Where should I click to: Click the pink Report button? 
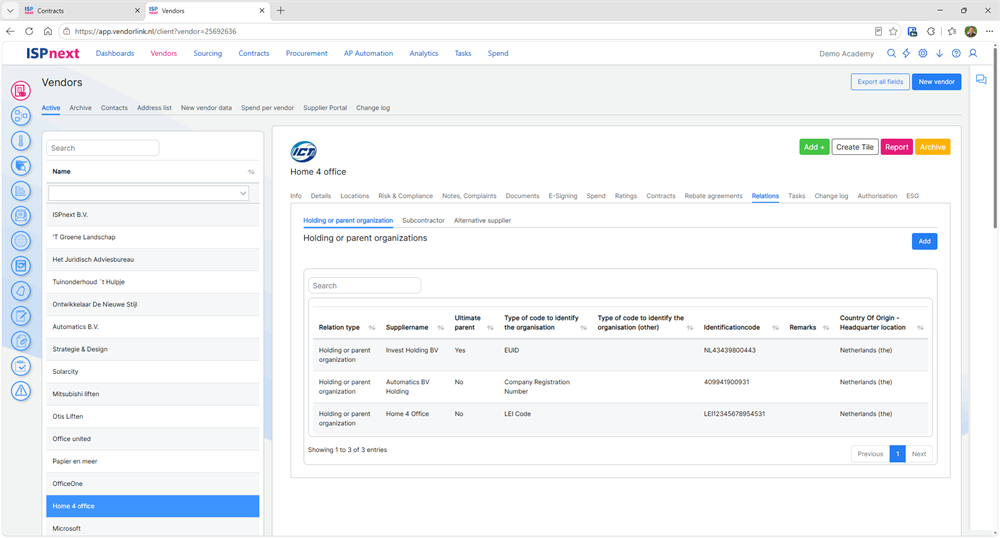click(x=896, y=147)
